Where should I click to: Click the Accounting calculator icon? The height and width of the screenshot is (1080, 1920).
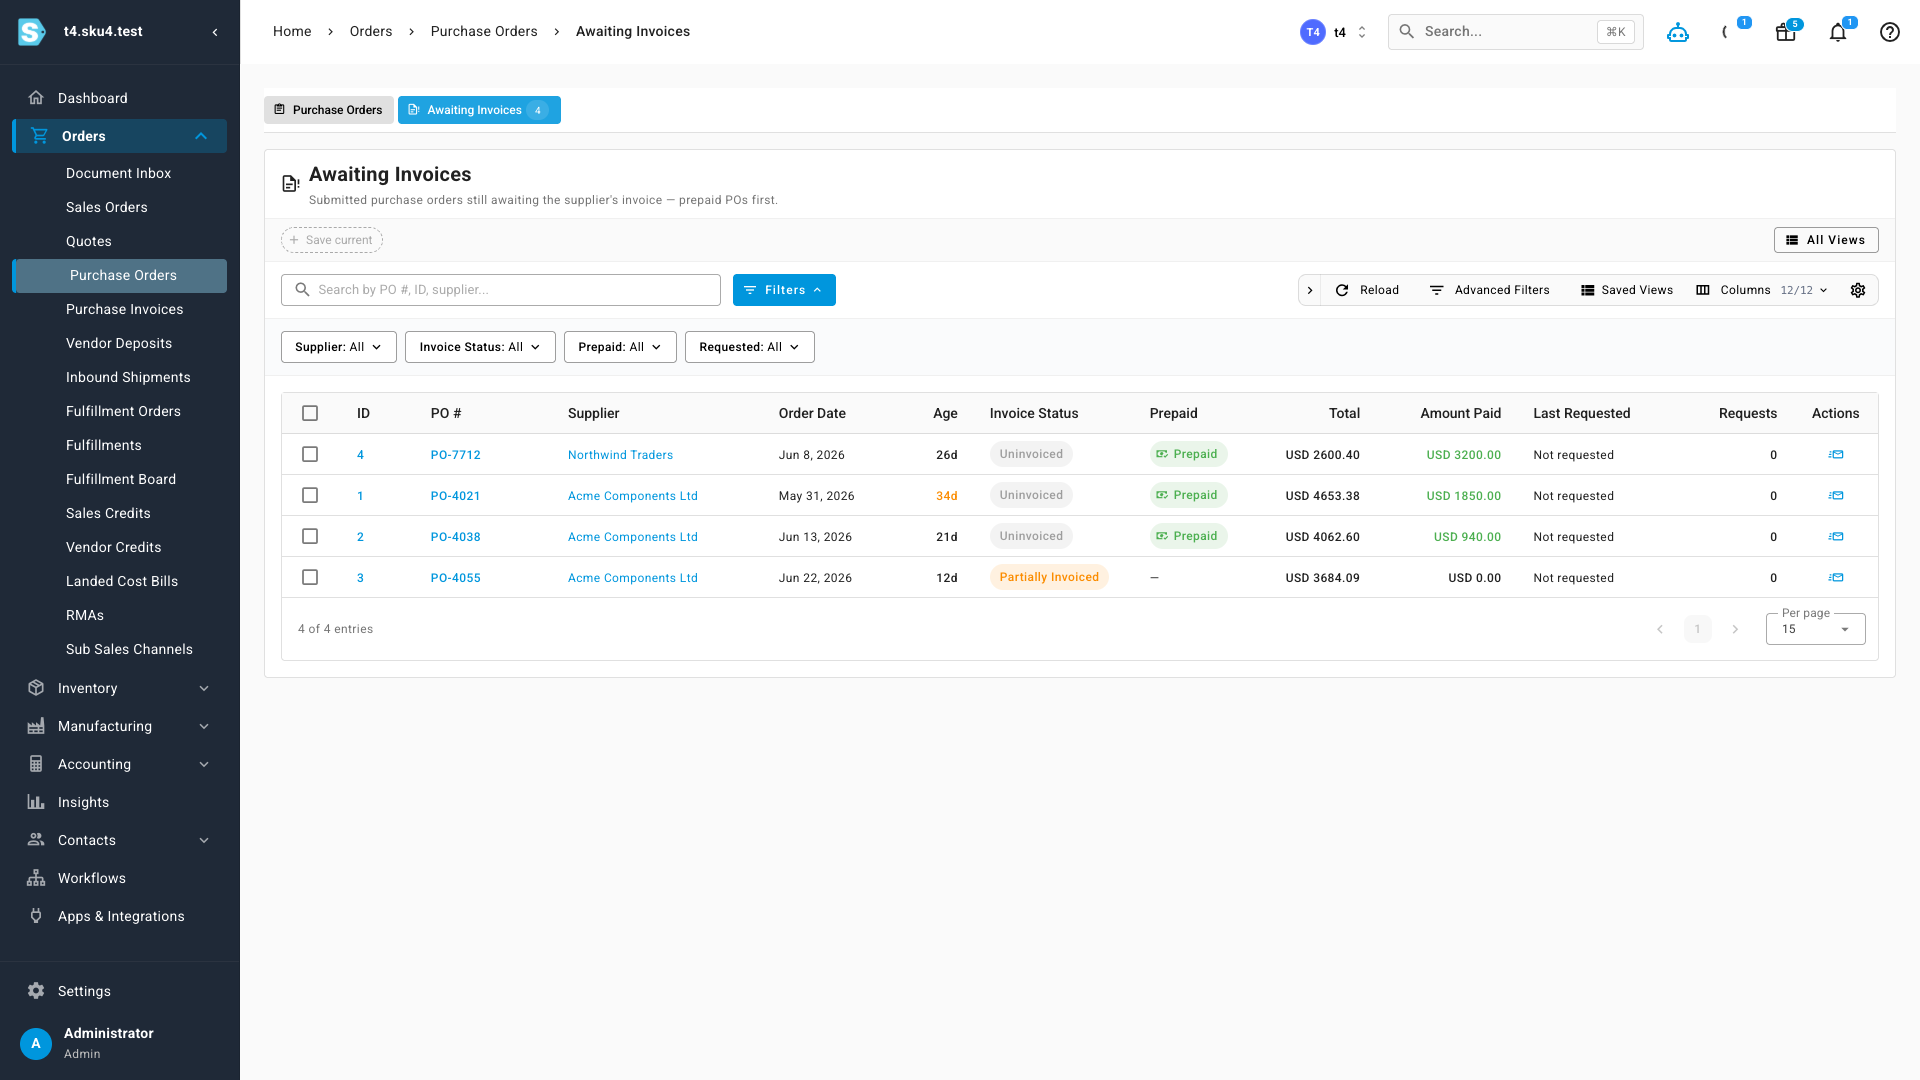[x=36, y=764]
